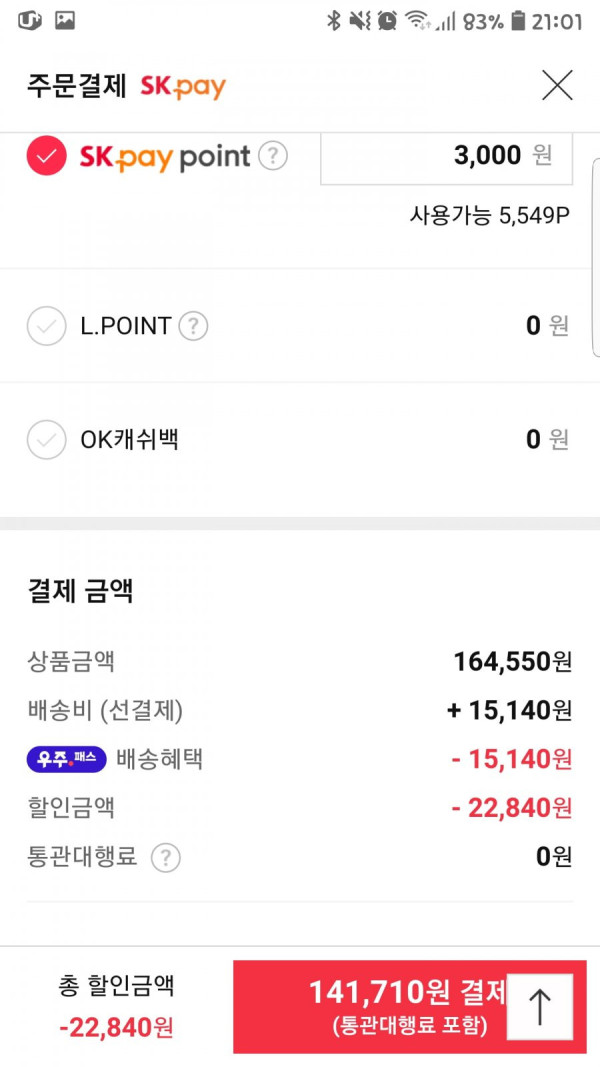Tap the 141,710원 결제 button
The height and width of the screenshot is (1067, 600).
[410, 1007]
